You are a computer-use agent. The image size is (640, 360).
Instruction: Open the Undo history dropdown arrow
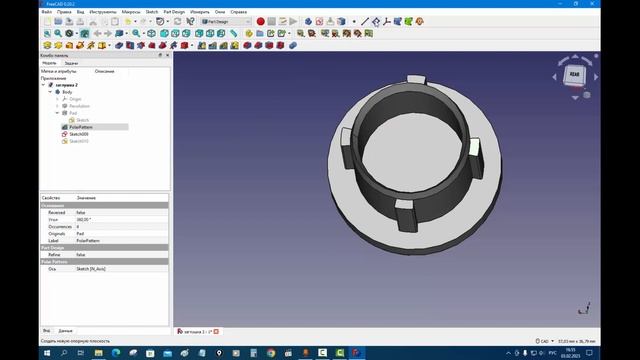[x=135, y=22]
